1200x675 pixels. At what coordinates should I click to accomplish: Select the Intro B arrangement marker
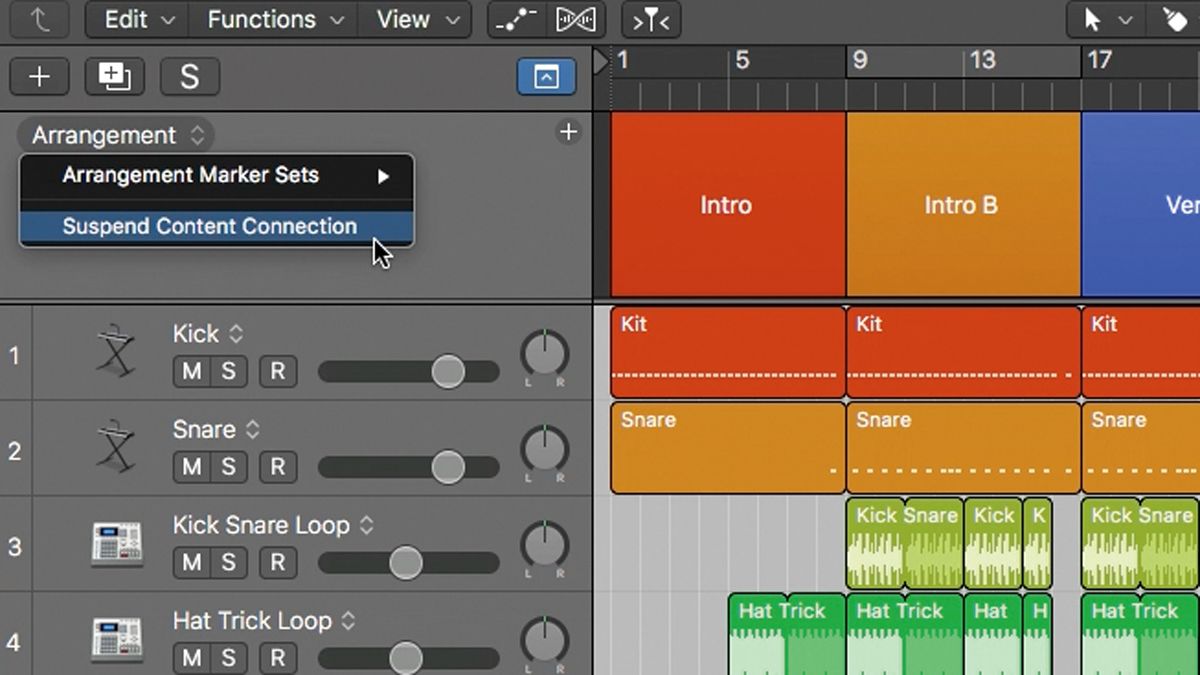[x=961, y=205]
